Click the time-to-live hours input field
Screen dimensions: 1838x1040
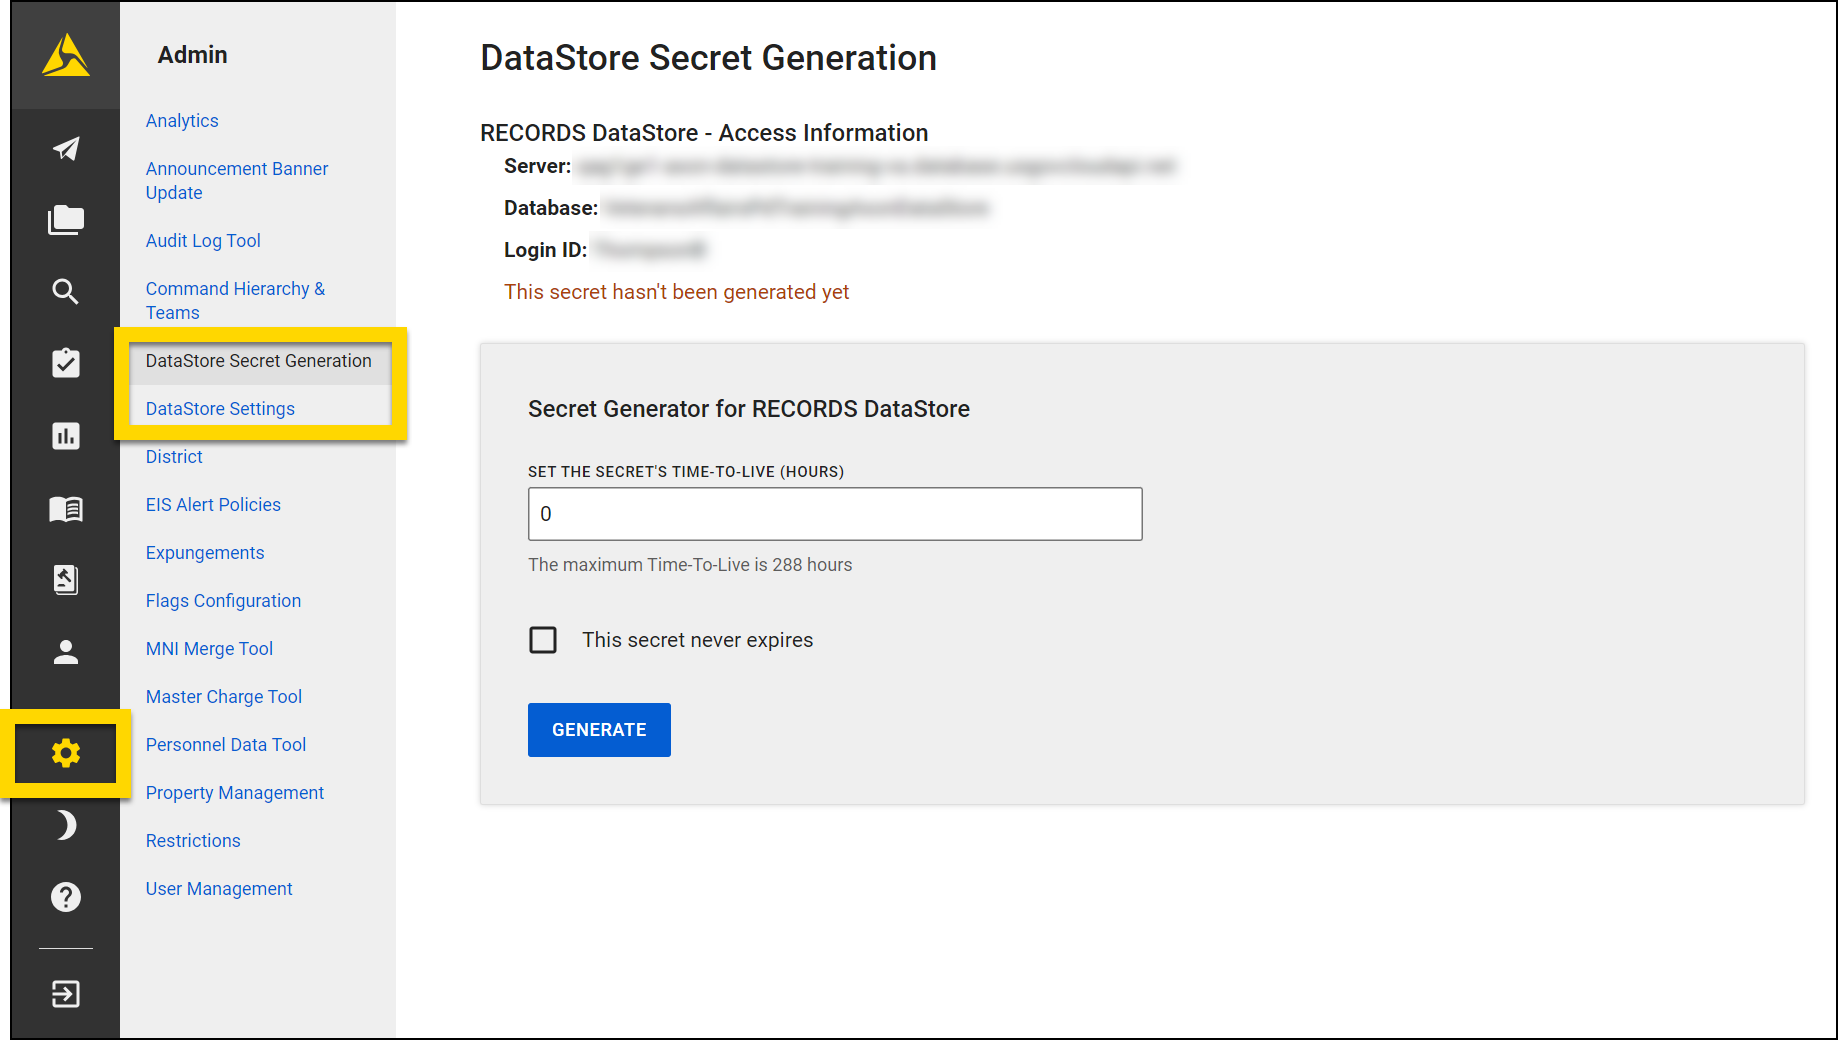coord(834,514)
